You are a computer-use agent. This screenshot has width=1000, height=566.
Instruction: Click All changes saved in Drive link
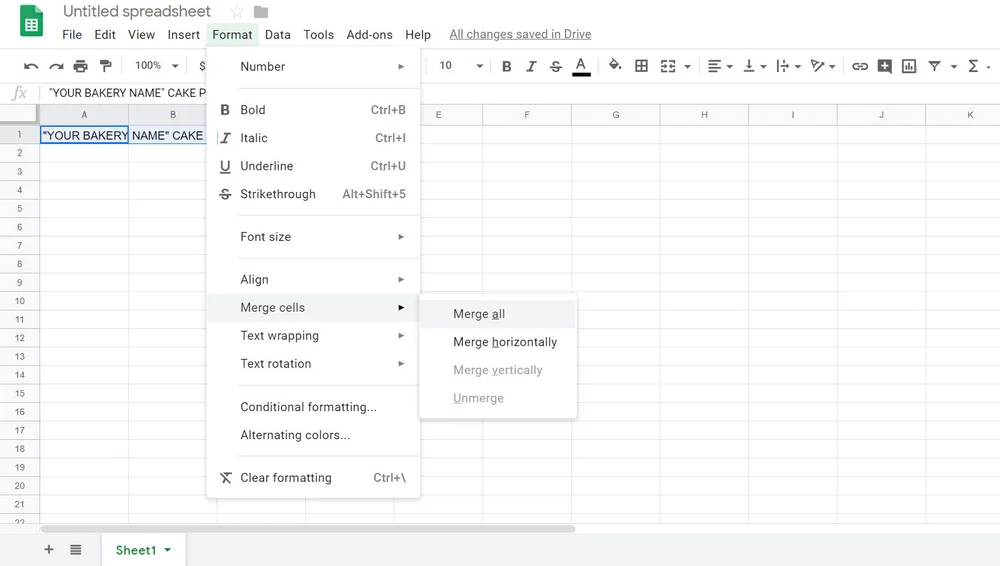tap(520, 34)
